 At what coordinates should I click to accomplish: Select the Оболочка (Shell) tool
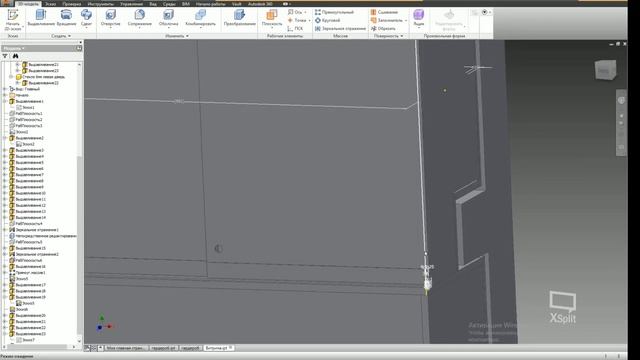coord(168,18)
